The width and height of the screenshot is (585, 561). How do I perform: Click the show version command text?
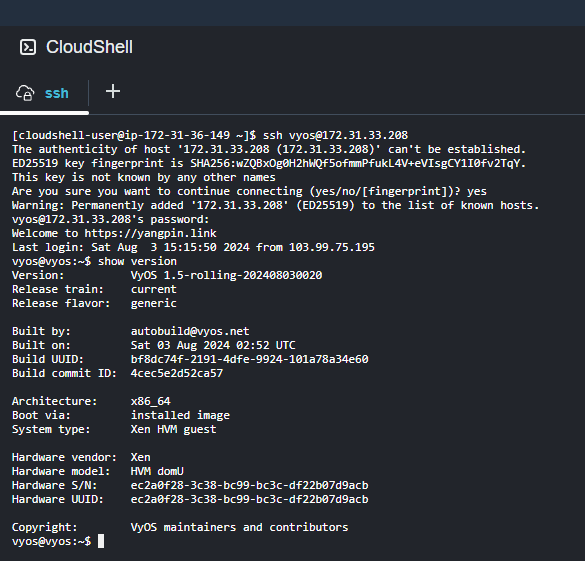(x=137, y=261)
